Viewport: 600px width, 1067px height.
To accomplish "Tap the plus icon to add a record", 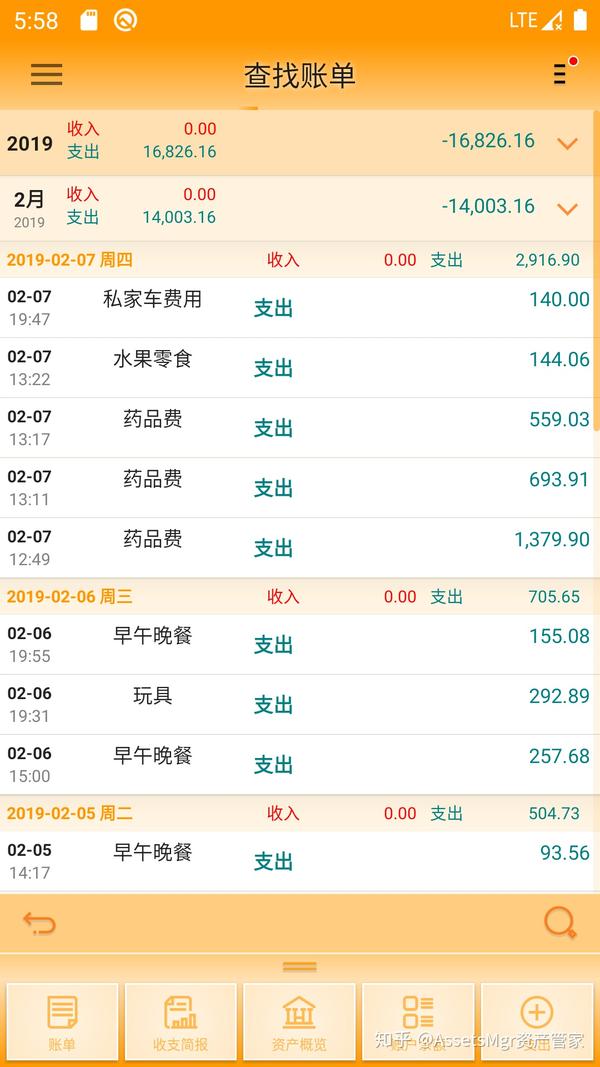I will click(x=537, y=1020).
